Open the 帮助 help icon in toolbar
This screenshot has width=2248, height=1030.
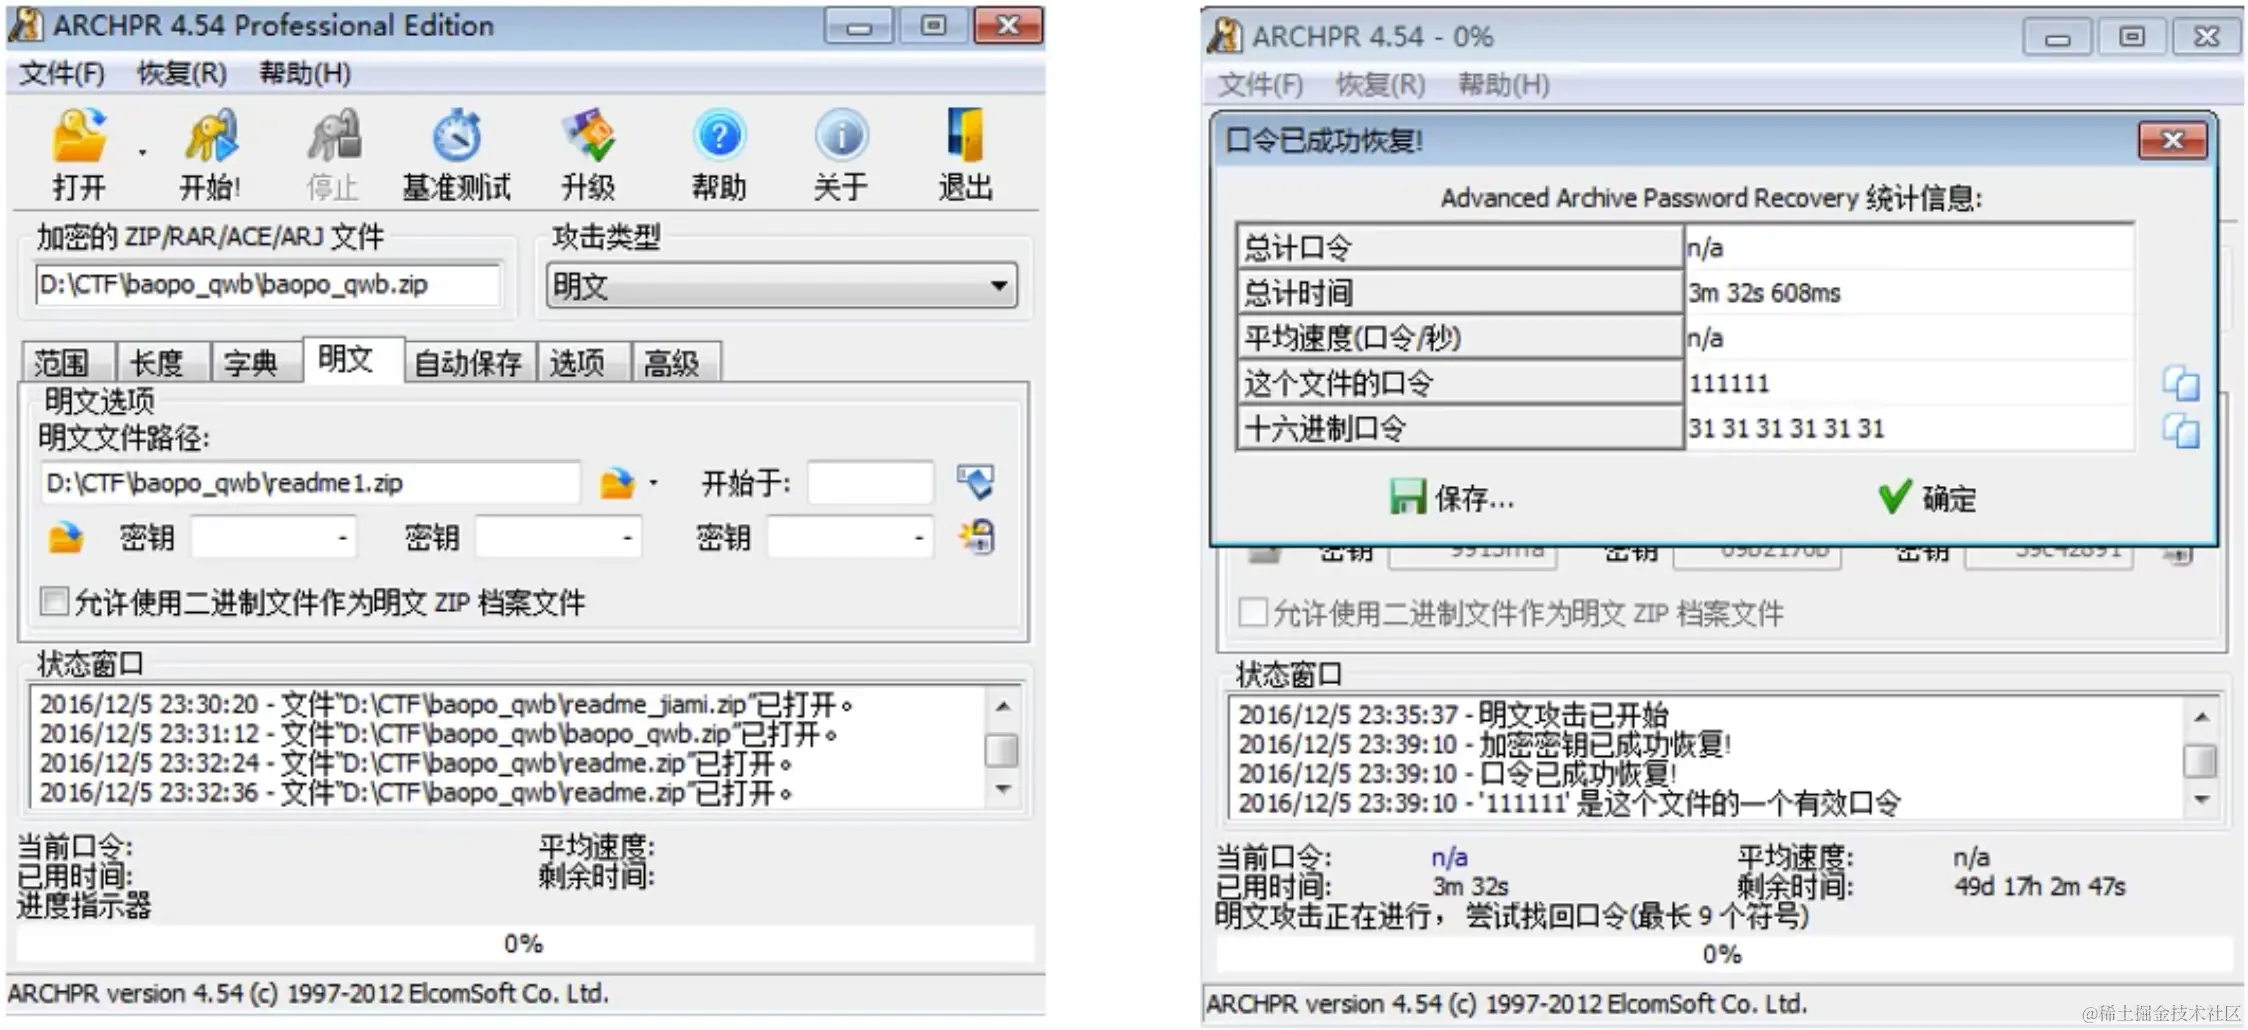(x=719, y=137)
